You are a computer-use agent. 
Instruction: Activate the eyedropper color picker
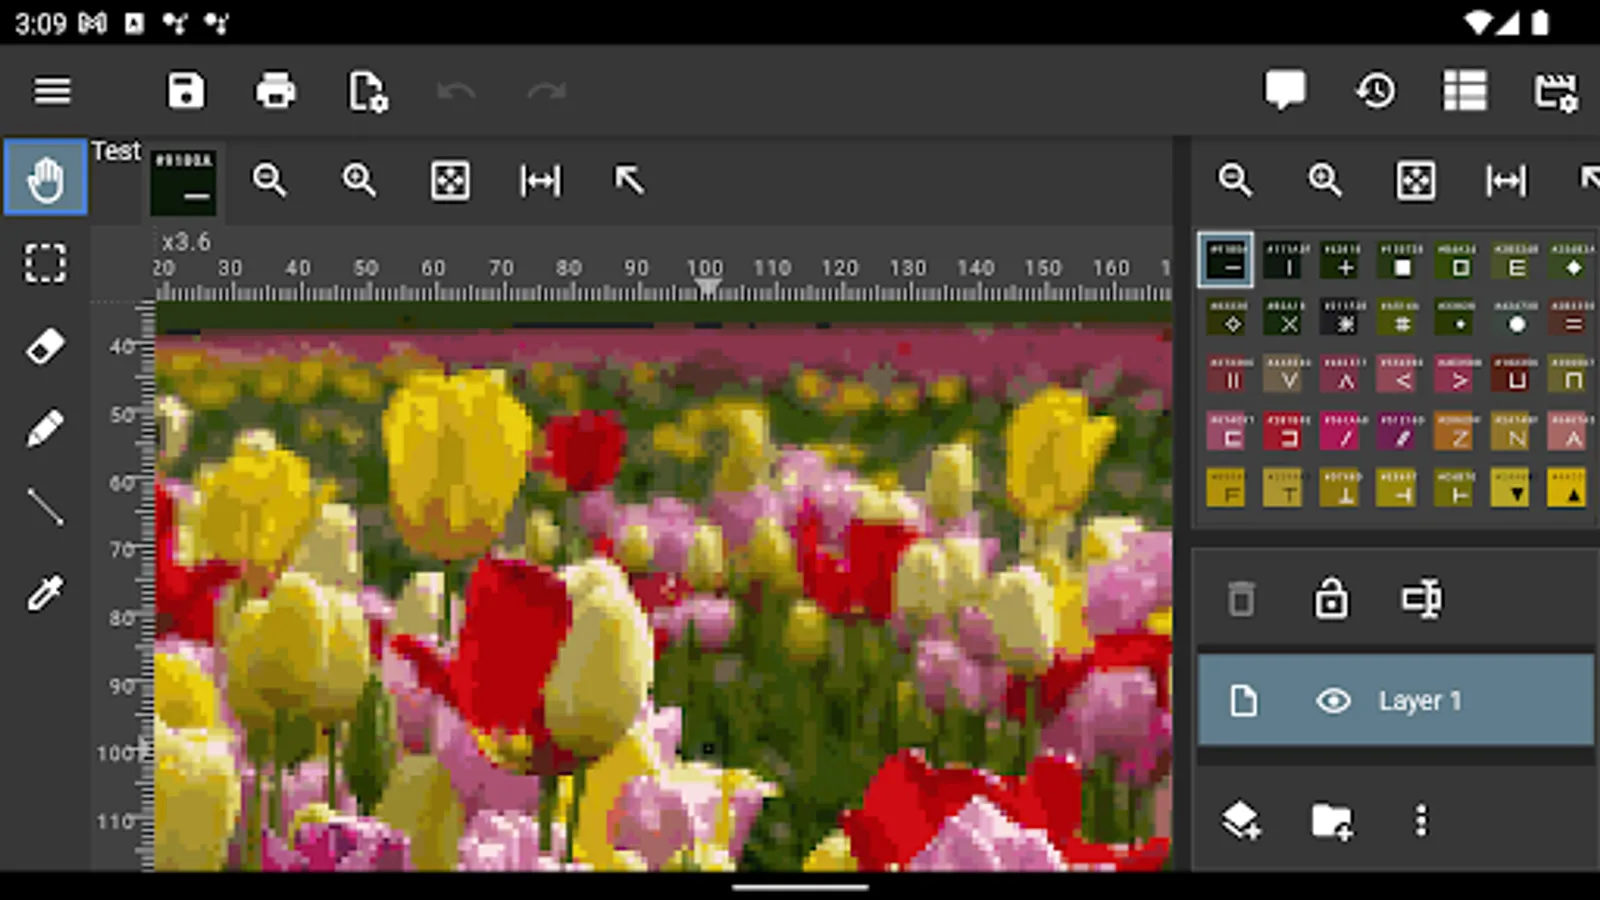[x=46, y=592]
